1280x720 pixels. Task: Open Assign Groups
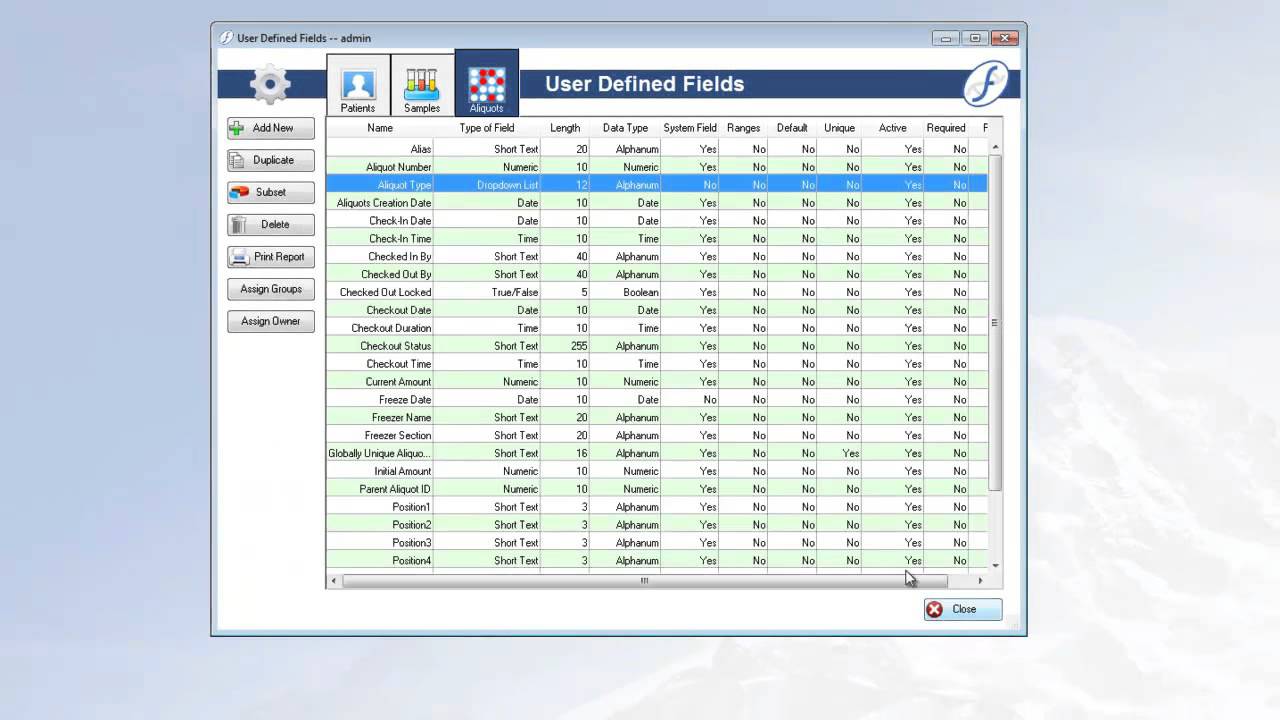[271, 289]
